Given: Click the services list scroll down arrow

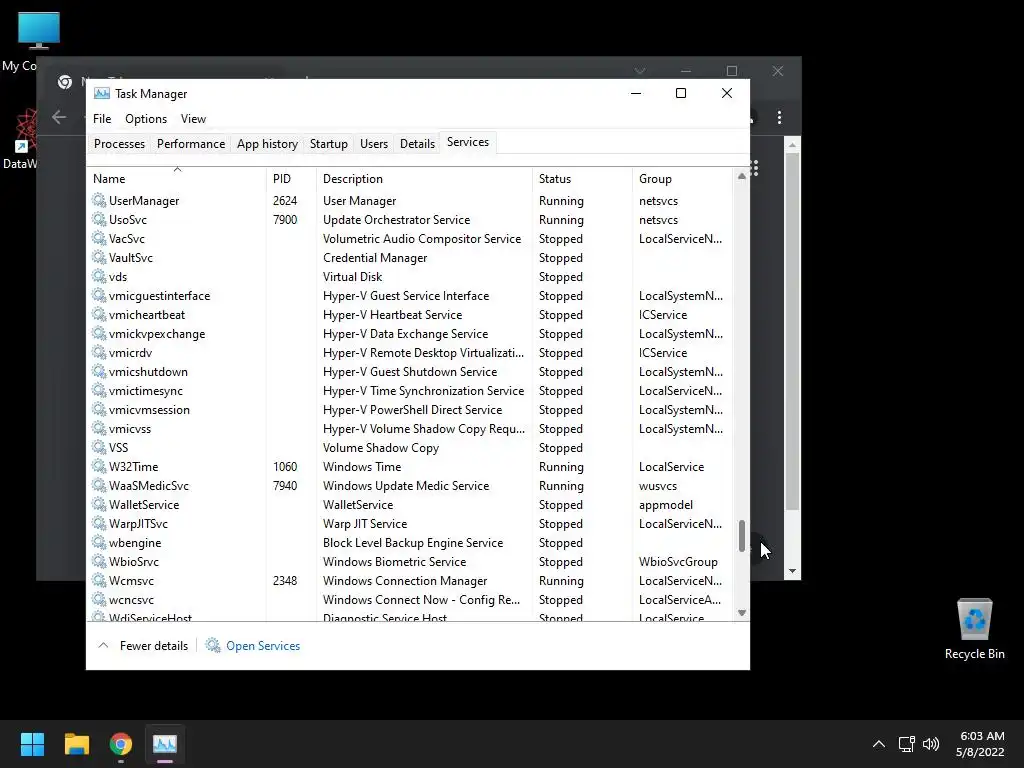Looking at the screenshot, I should 741,613.
